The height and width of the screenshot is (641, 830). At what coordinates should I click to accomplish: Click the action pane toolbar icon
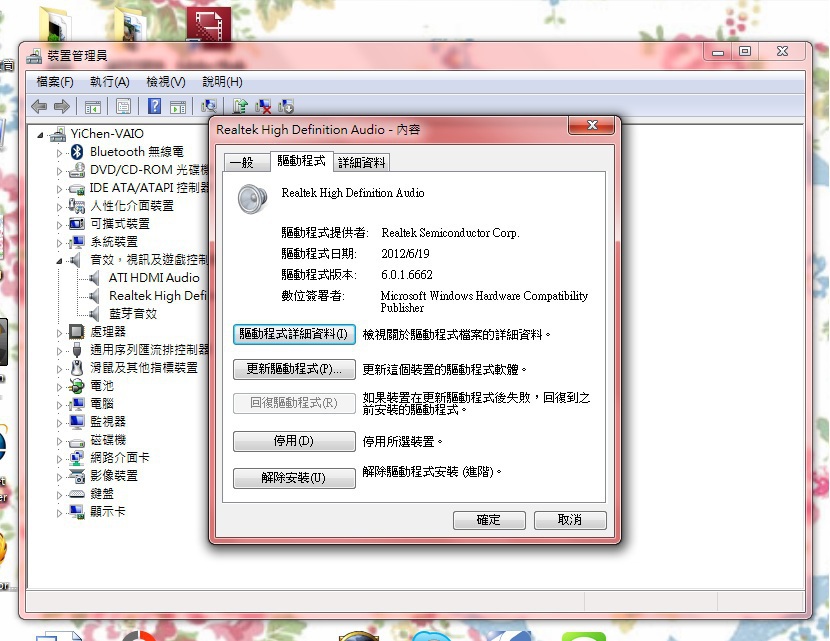point(178,106)
